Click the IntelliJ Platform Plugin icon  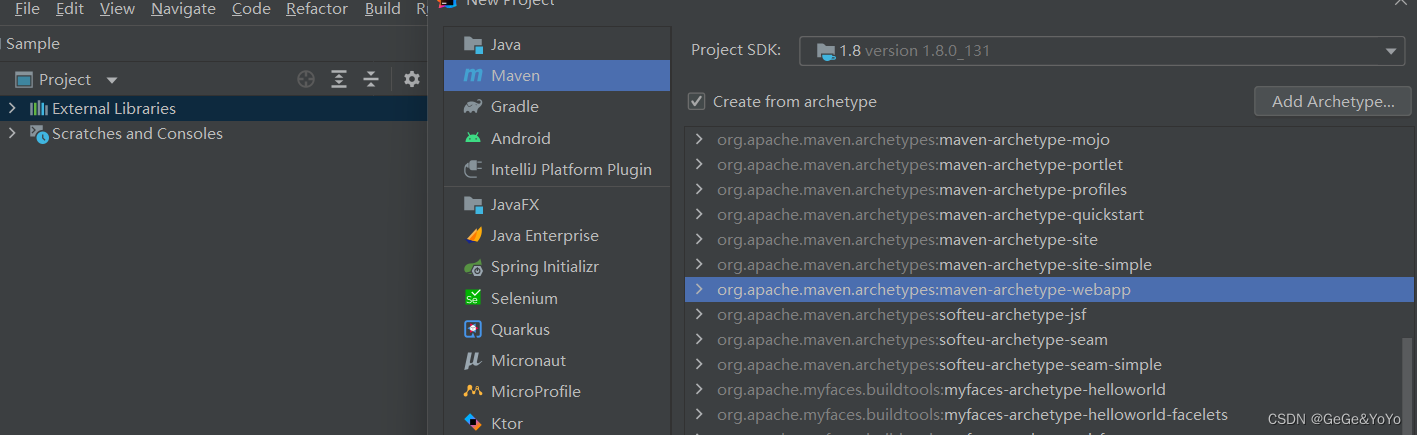473,169
